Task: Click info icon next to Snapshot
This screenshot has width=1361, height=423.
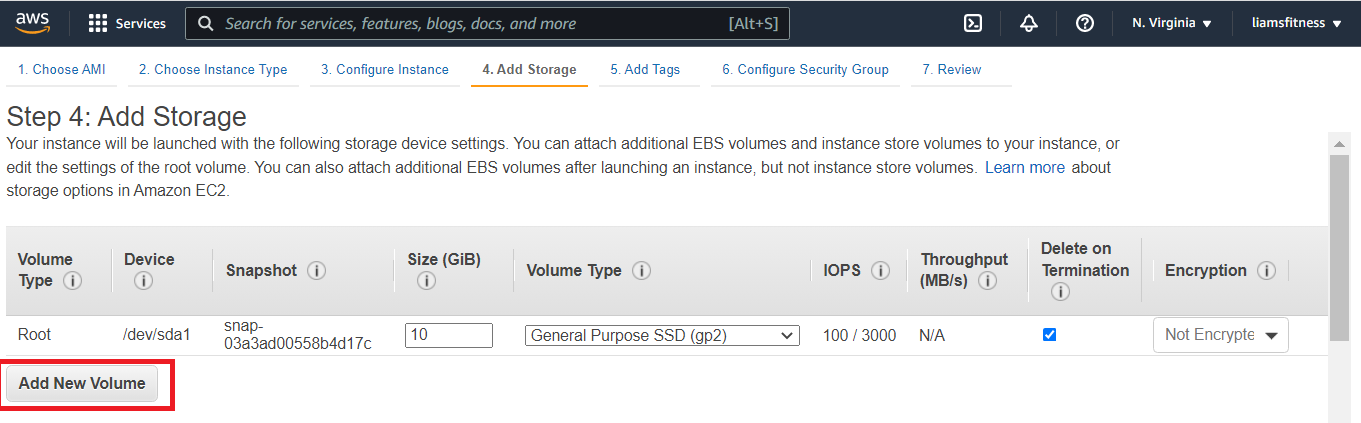Action: (x=317, y=271)
